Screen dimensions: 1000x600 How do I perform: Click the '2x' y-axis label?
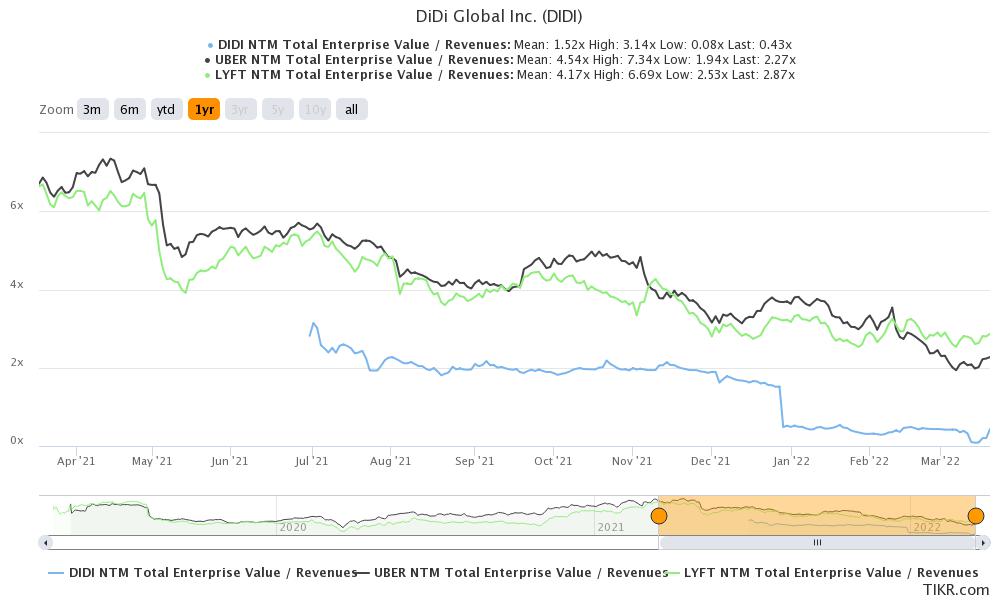[17, 362]
